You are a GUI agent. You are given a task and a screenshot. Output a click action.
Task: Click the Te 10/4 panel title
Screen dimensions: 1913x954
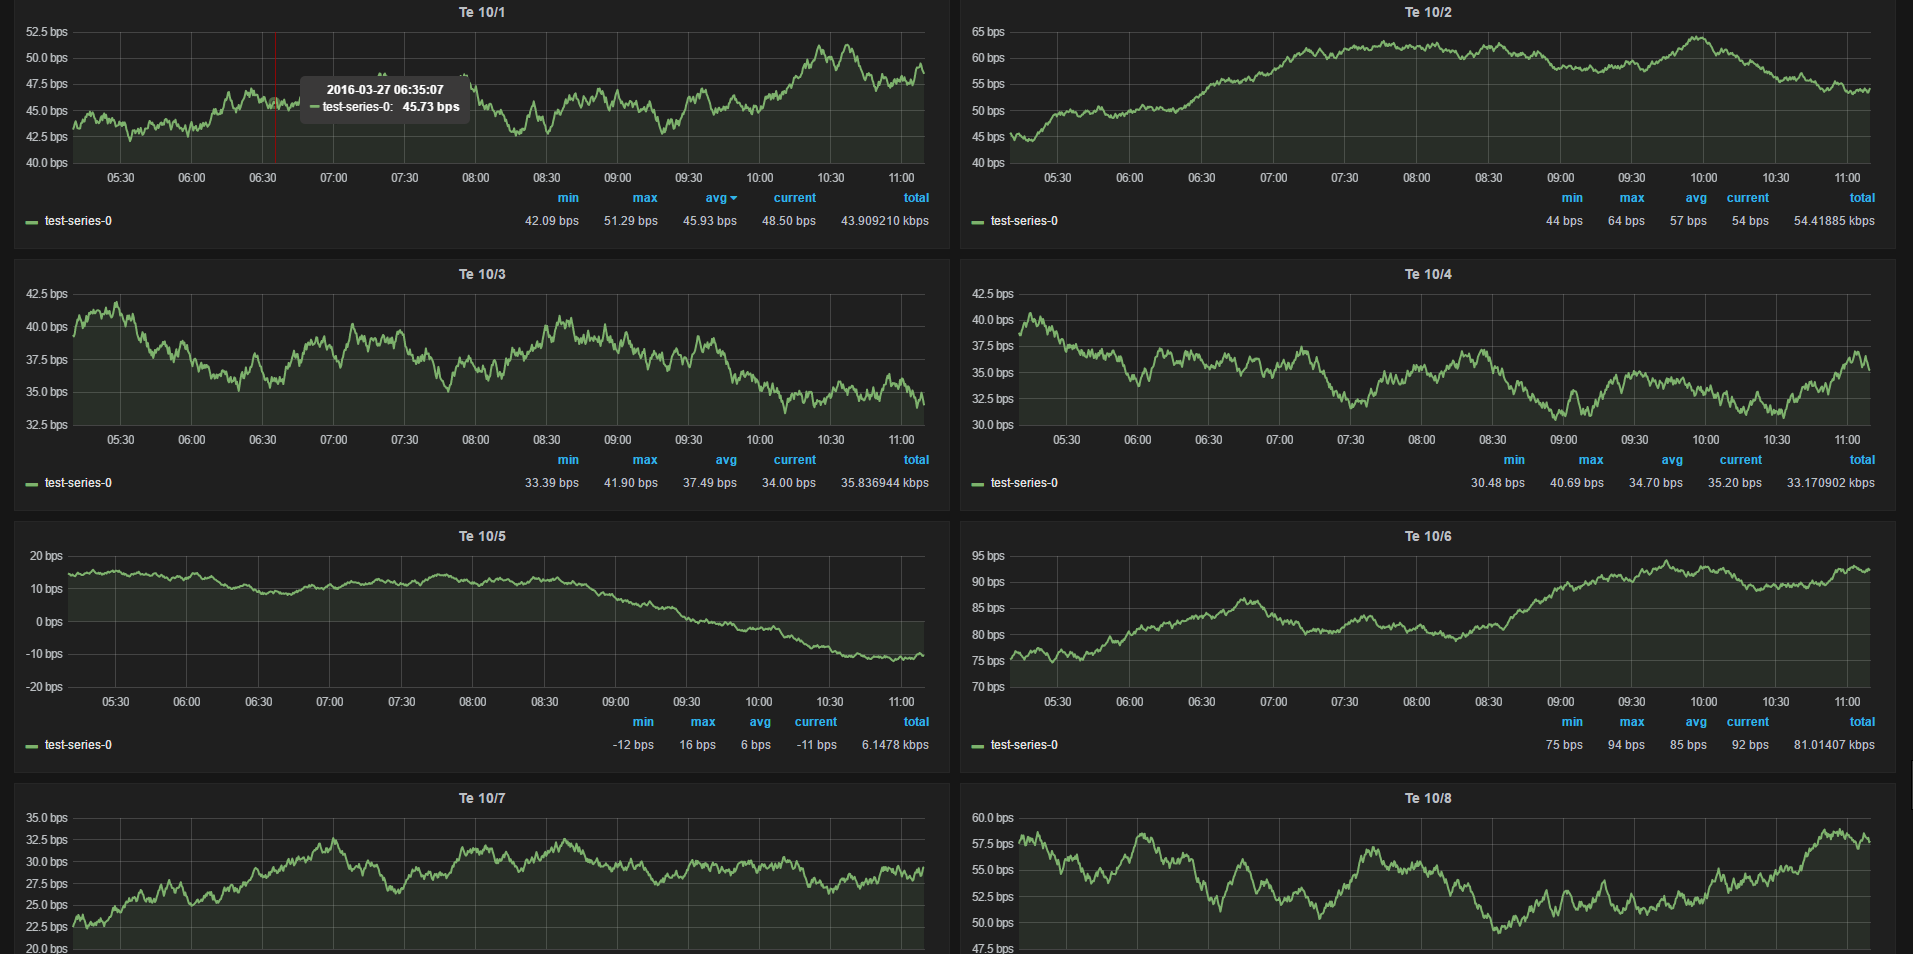pyautogui.click(x=1427, y=274)
